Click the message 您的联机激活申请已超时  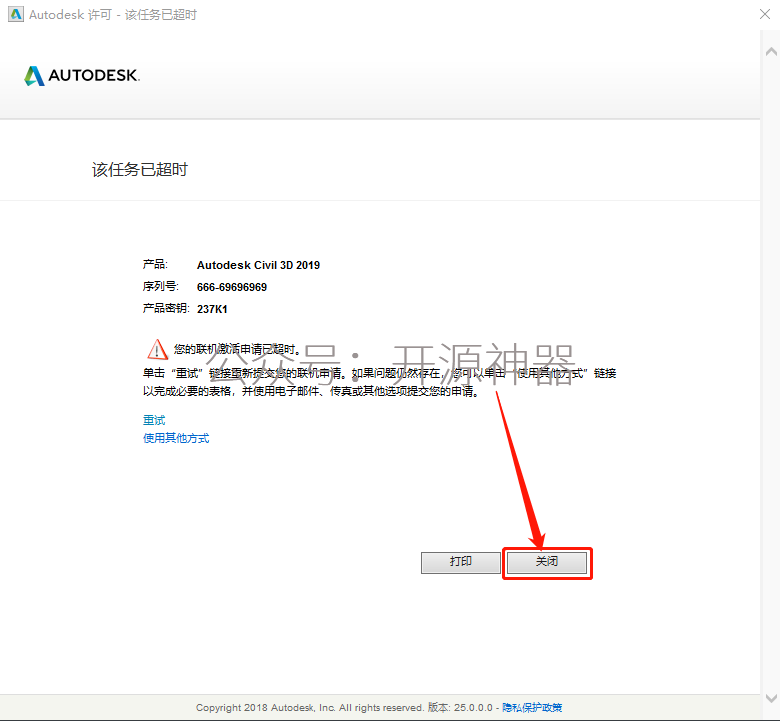pyautogui.click(x=237, y=349)
